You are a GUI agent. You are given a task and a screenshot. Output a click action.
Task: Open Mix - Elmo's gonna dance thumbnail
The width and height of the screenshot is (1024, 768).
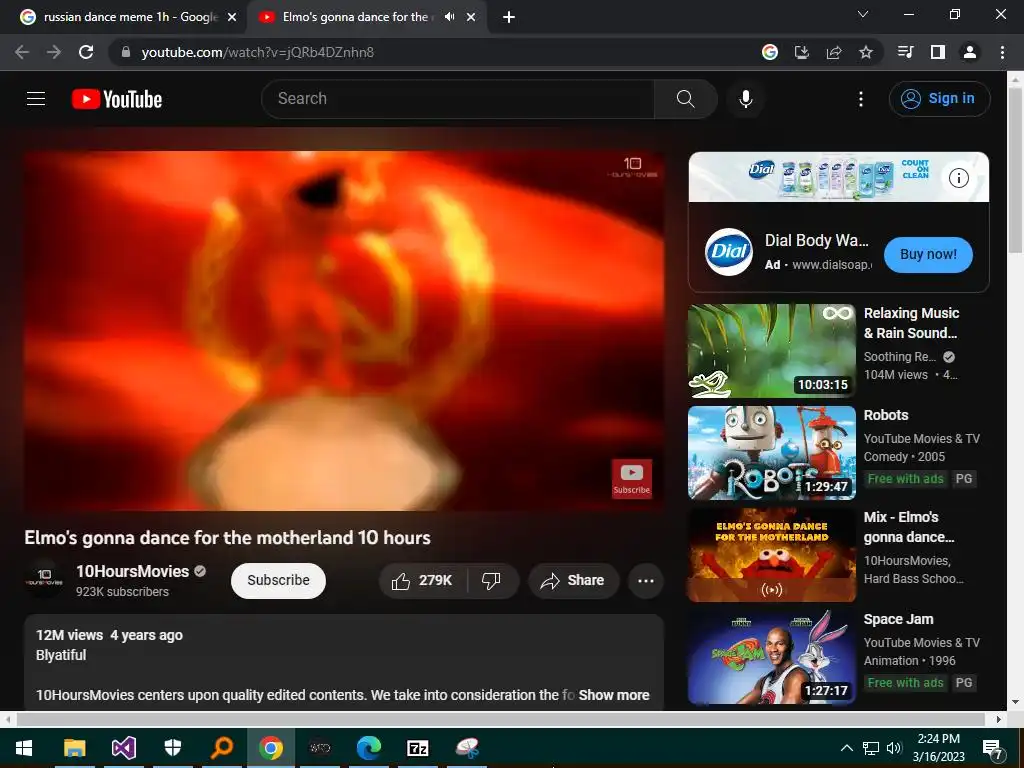pos(772,555)
